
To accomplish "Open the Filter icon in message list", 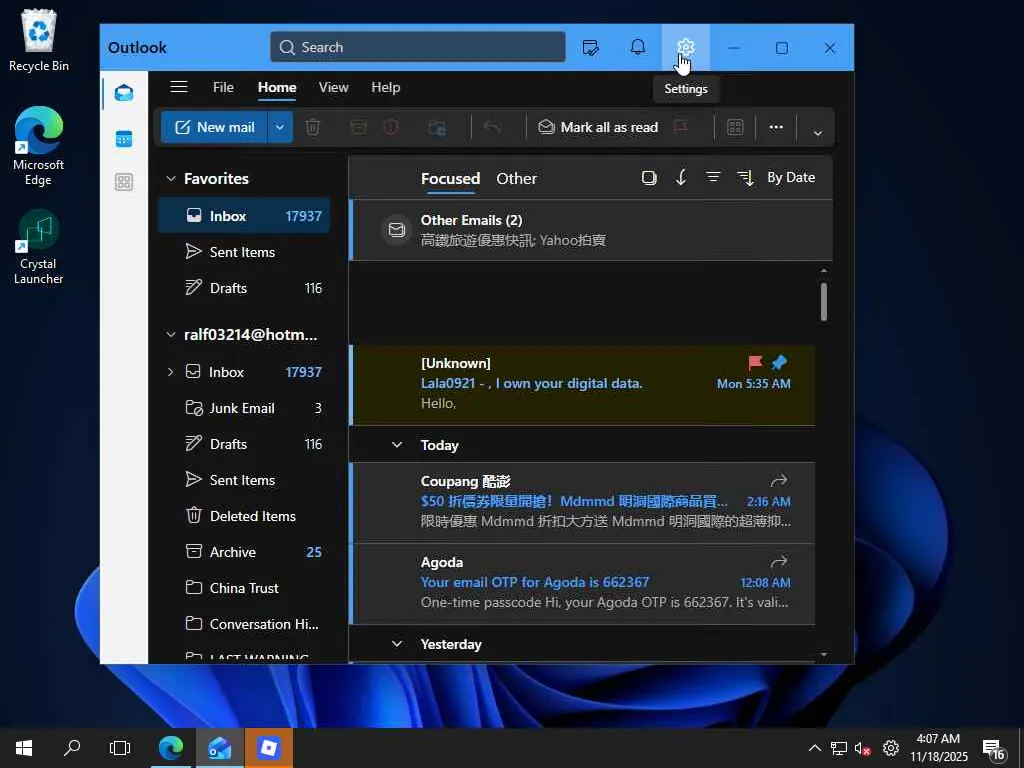I will pyautogui.click(x=713, y=177).
